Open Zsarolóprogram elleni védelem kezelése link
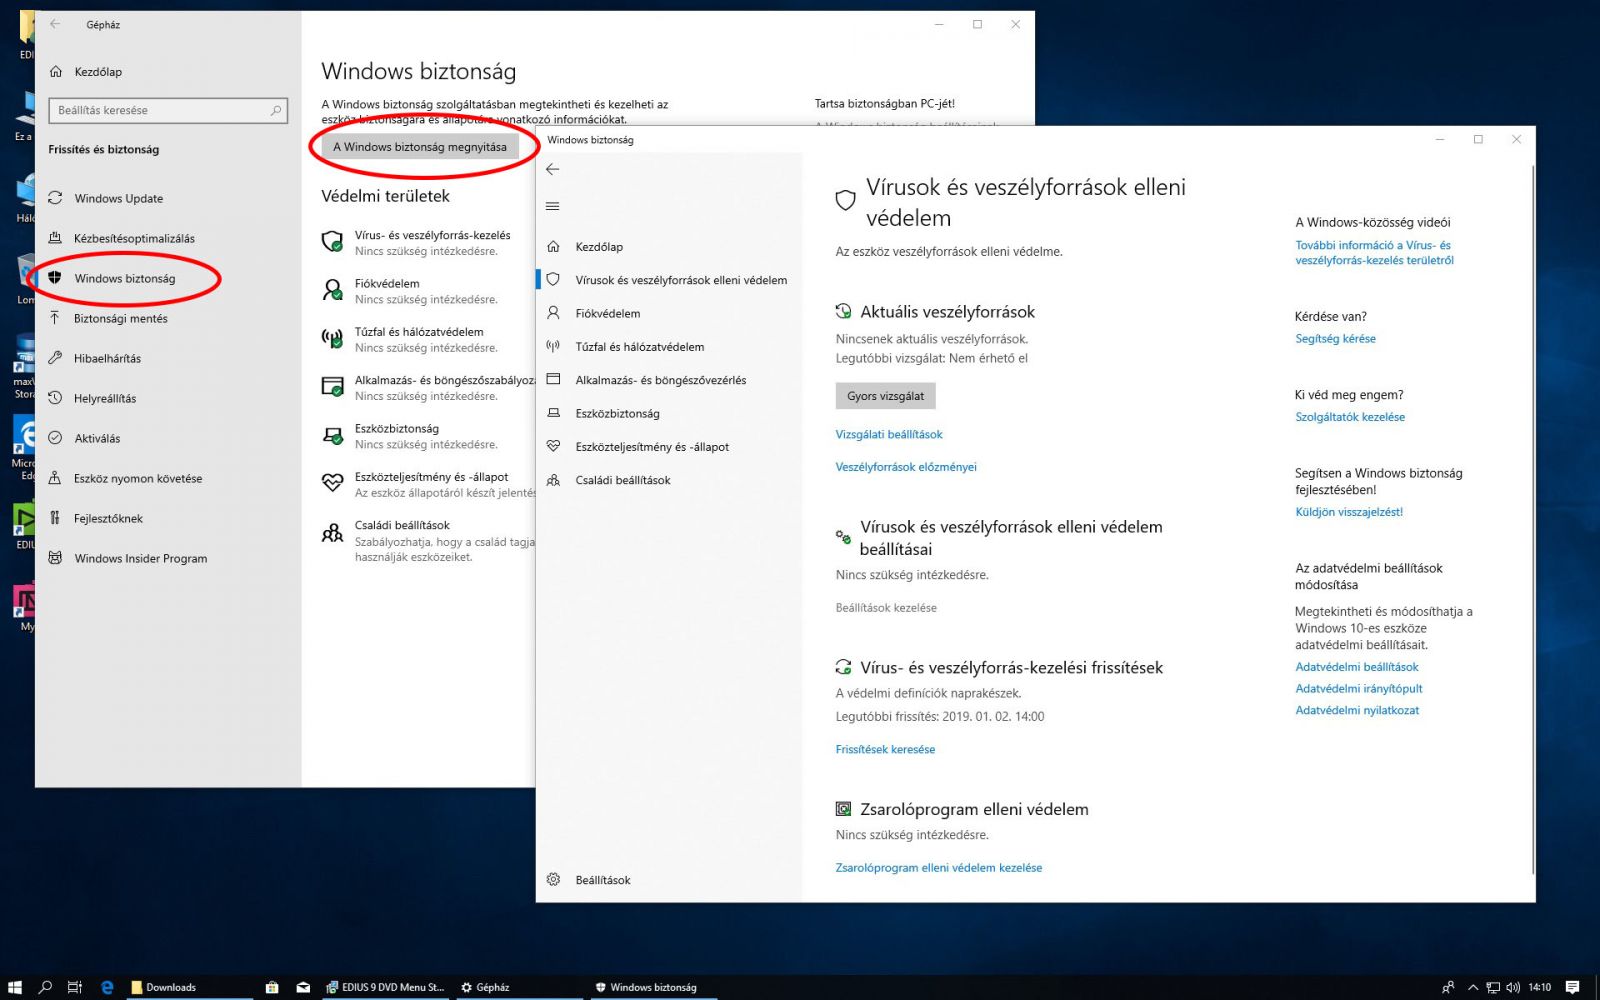Viewport: 1600px width, 1000px height. (x=939, y=868)
